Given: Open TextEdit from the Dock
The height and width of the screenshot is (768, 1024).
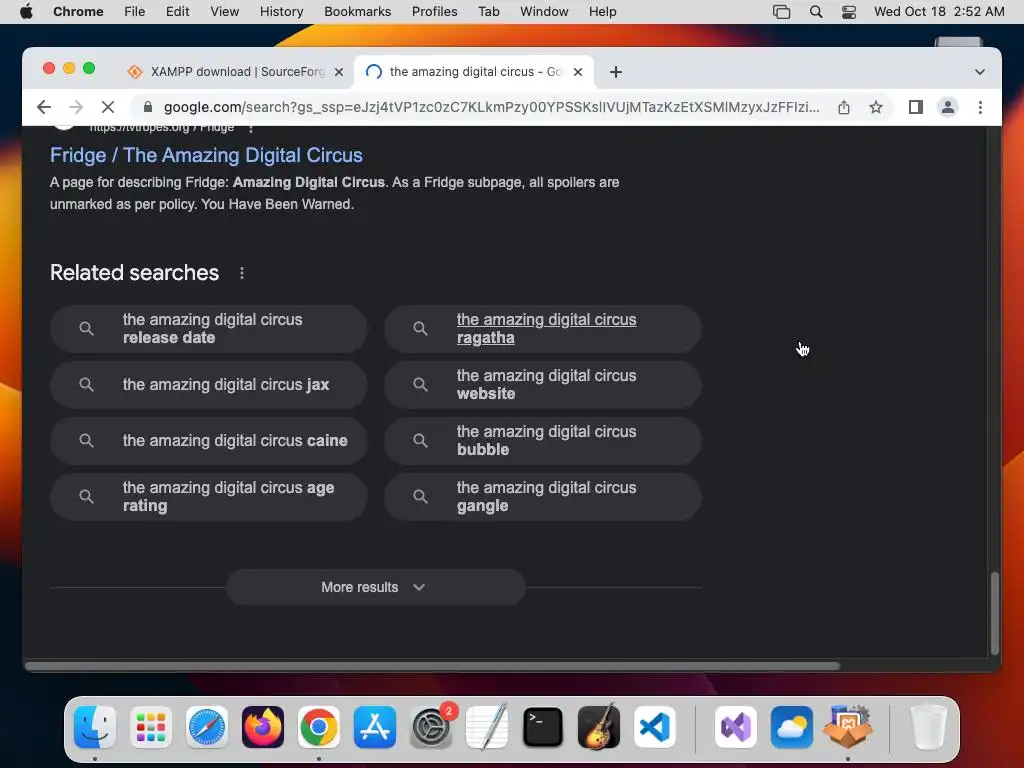Looking at the screenshot, I should click(487, 726).
